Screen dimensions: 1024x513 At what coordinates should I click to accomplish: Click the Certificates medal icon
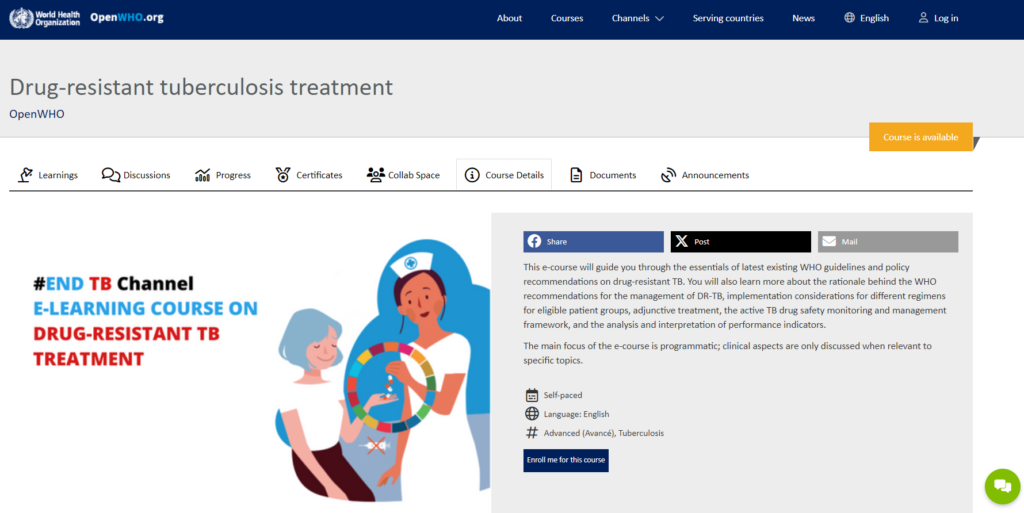(x=283, y=174)
